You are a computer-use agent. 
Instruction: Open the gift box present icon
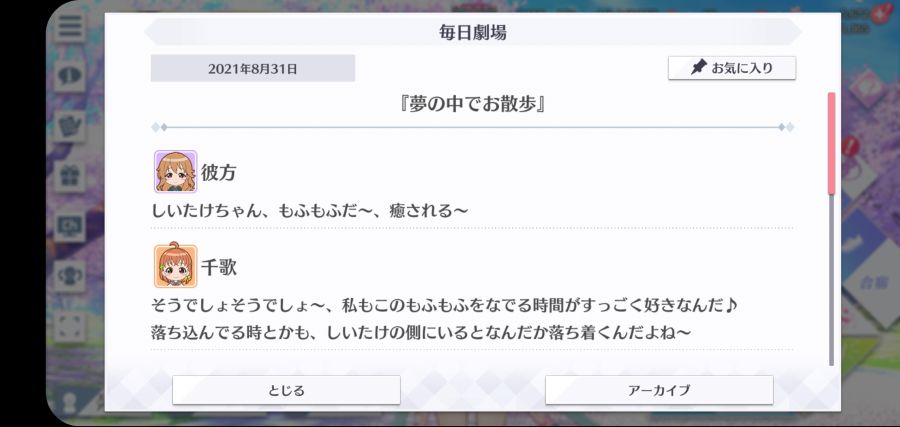point(70,176)
